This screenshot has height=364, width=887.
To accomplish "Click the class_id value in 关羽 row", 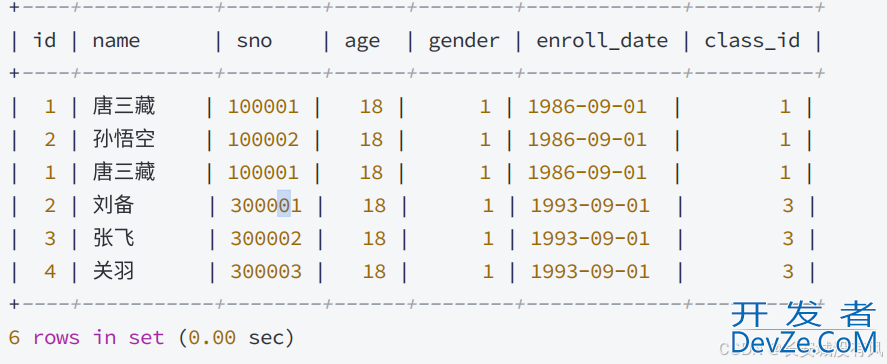I will 788,272.
